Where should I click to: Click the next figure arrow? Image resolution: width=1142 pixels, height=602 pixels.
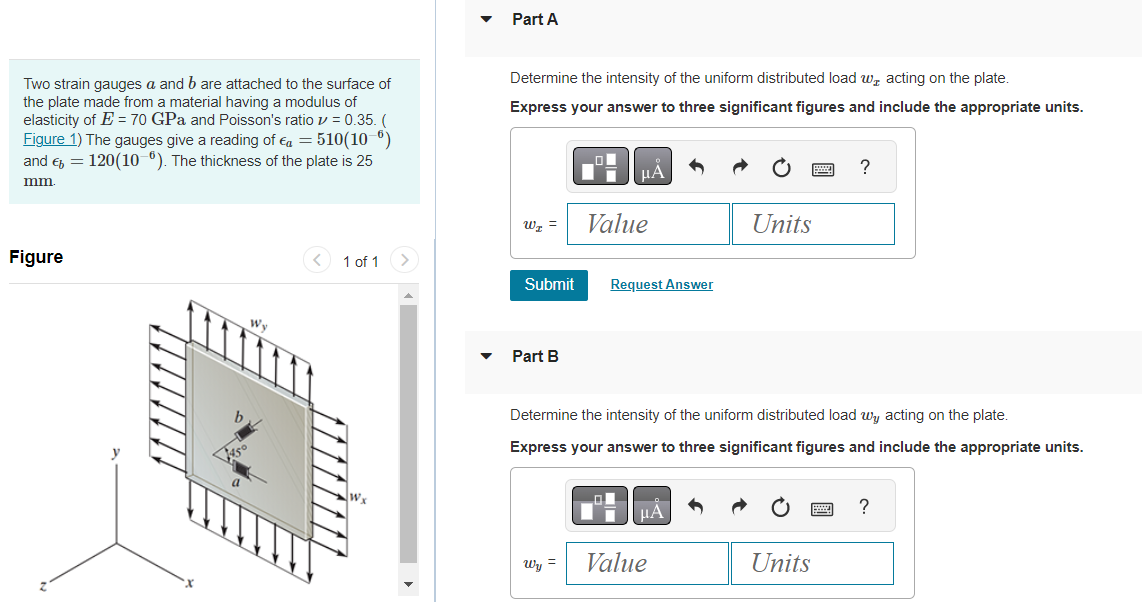tap(403, 260)
